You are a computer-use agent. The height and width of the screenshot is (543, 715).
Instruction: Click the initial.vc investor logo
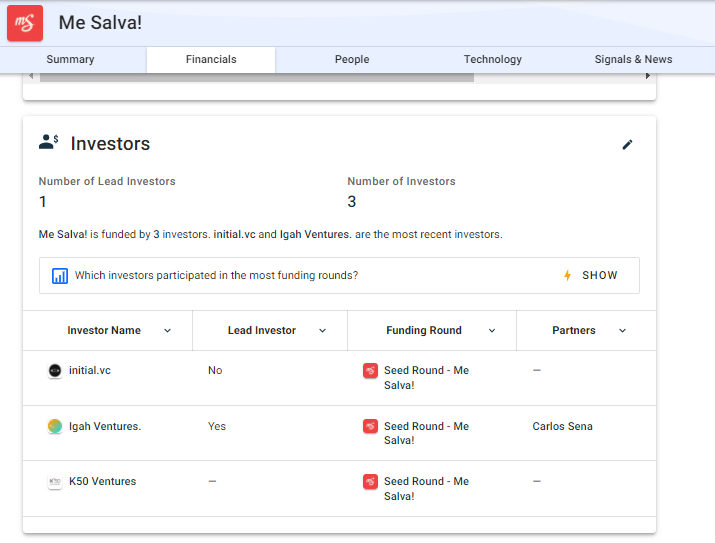55,371
